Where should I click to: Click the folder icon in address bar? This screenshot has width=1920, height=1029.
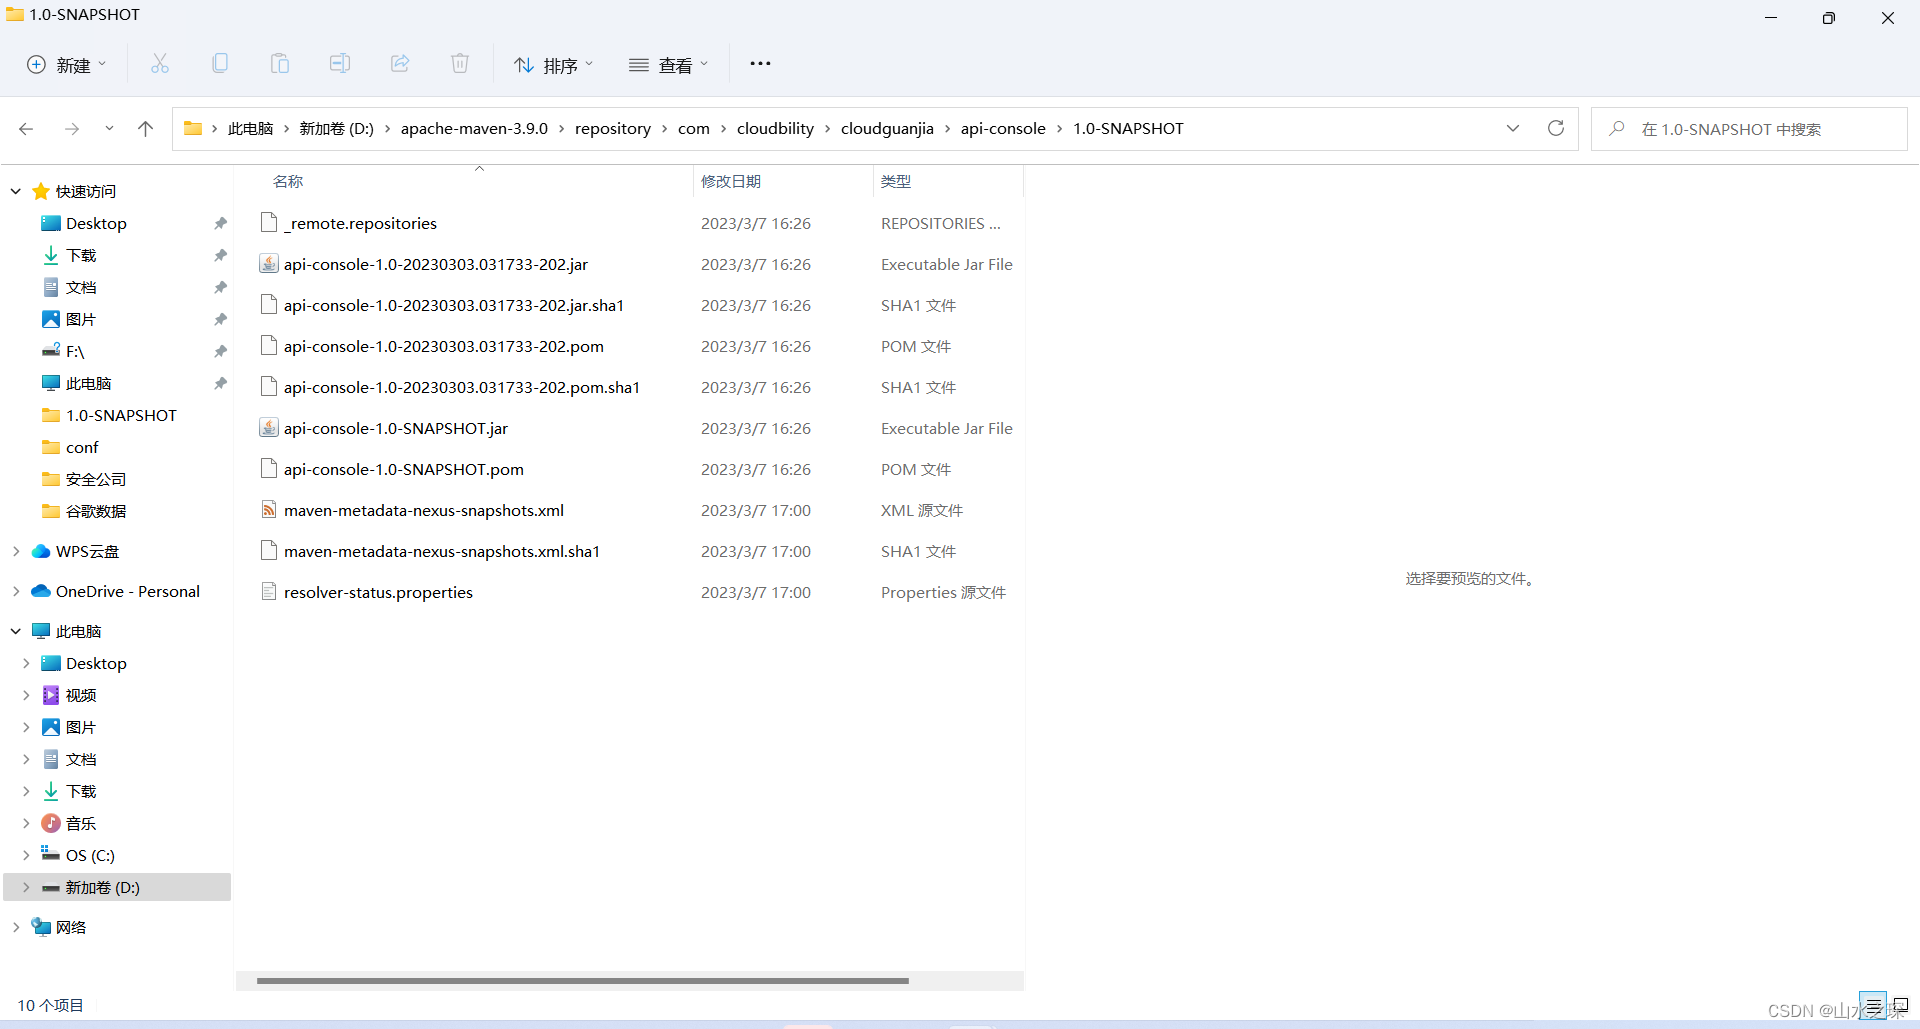click(x=193, y=128)
